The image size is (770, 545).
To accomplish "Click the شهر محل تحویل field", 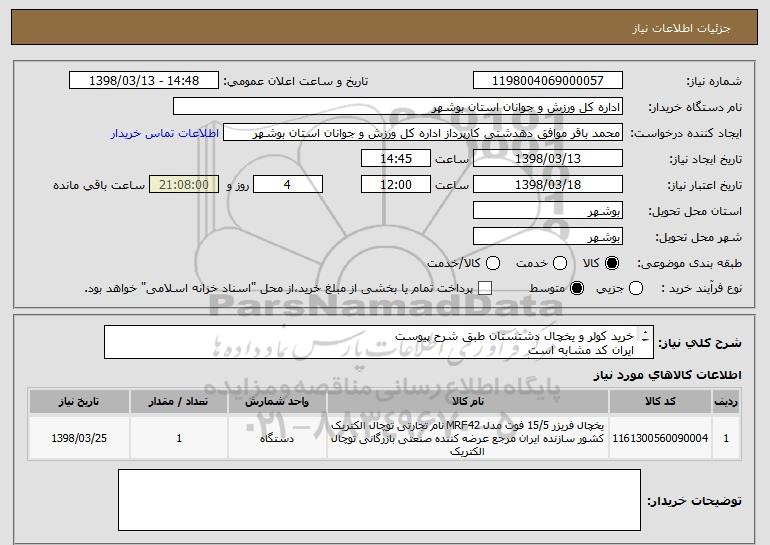I will click(548, 237).
